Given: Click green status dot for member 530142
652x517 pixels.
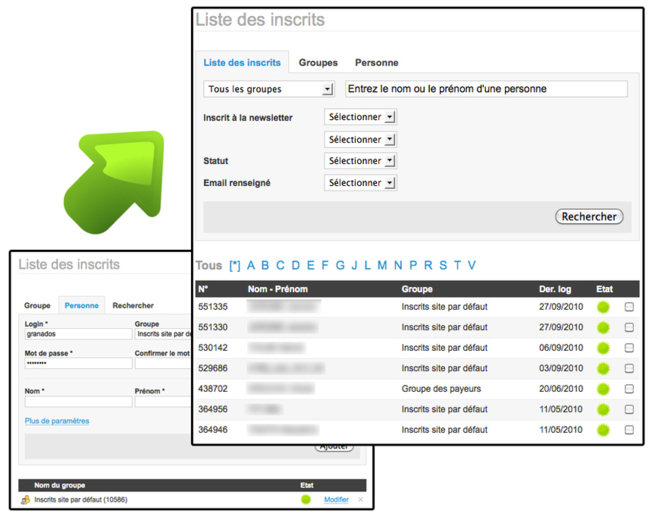Looking at the screenshot, I should click(603, 348).
